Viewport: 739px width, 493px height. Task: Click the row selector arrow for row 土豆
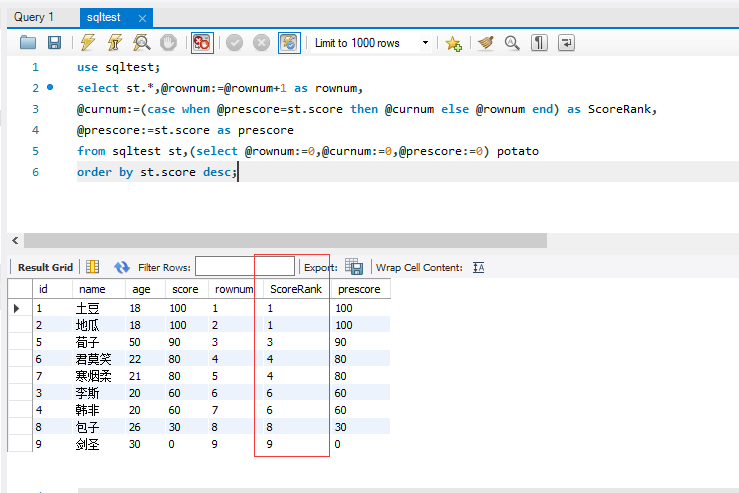[x=16, y=308]
